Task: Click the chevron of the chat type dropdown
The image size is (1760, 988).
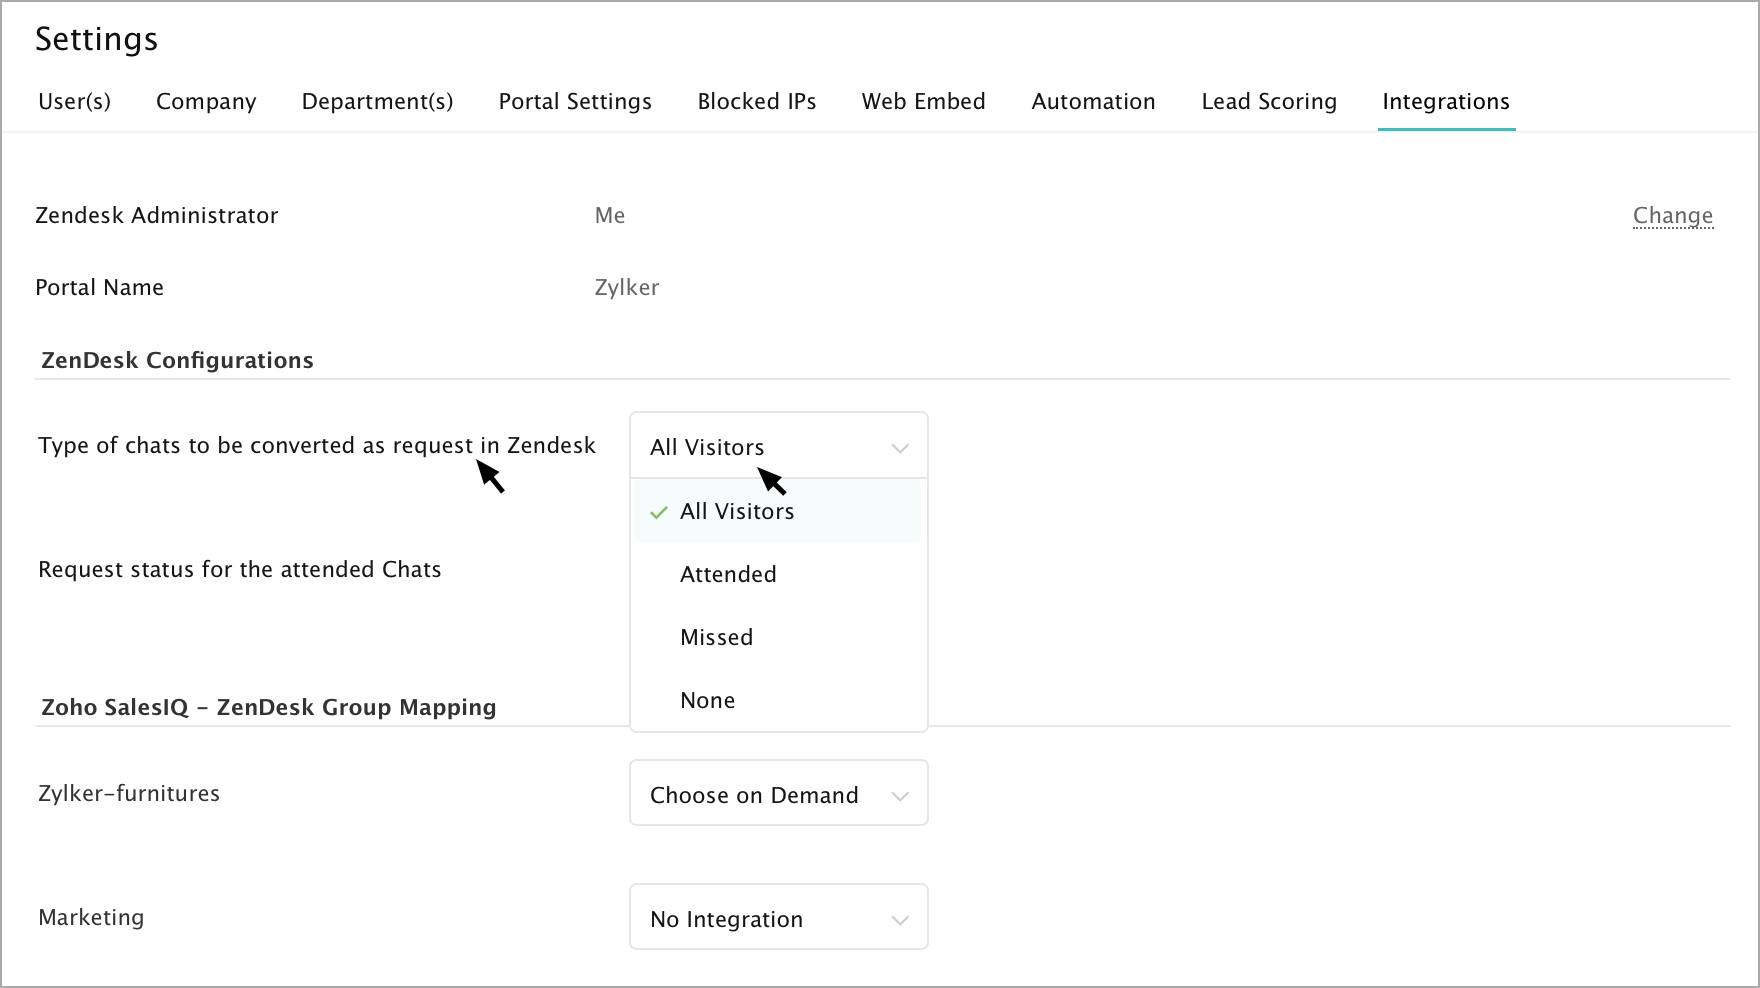Action: pyautogui.click(x=900, y=448)
